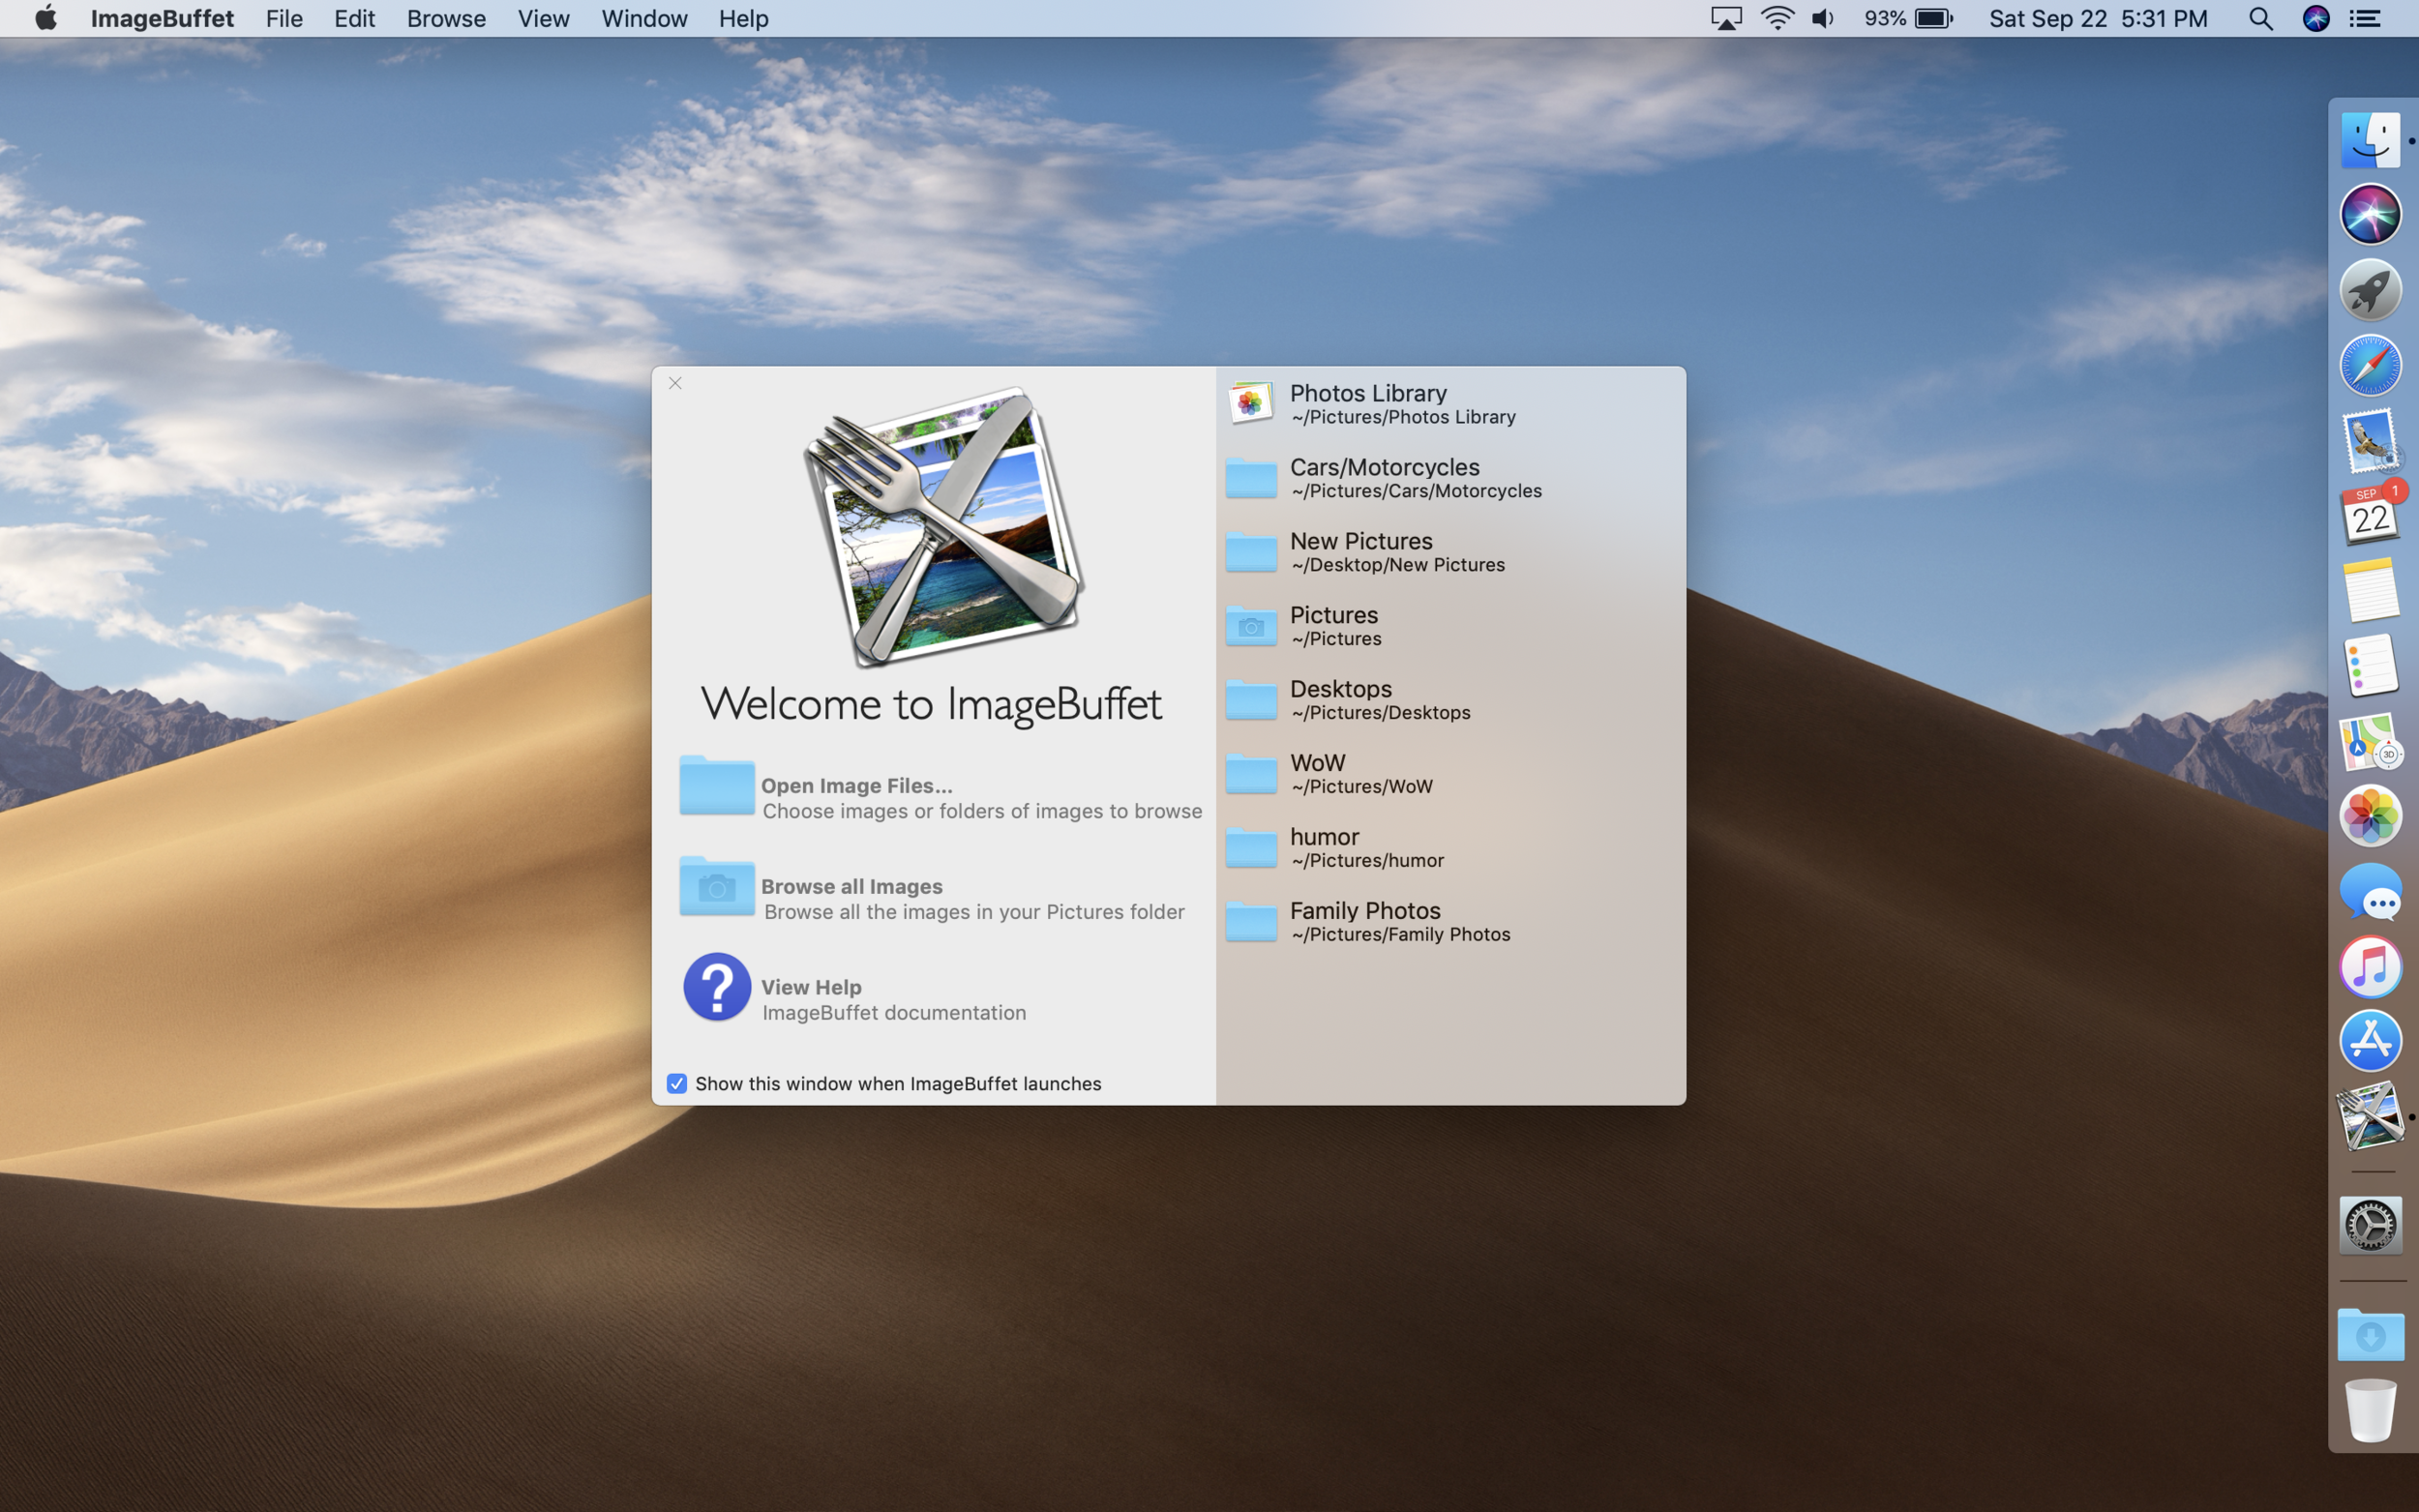The height and width of the screenshot is (1512, 2419).
Task: Open the File menu
Action: (x=284, y=19)
